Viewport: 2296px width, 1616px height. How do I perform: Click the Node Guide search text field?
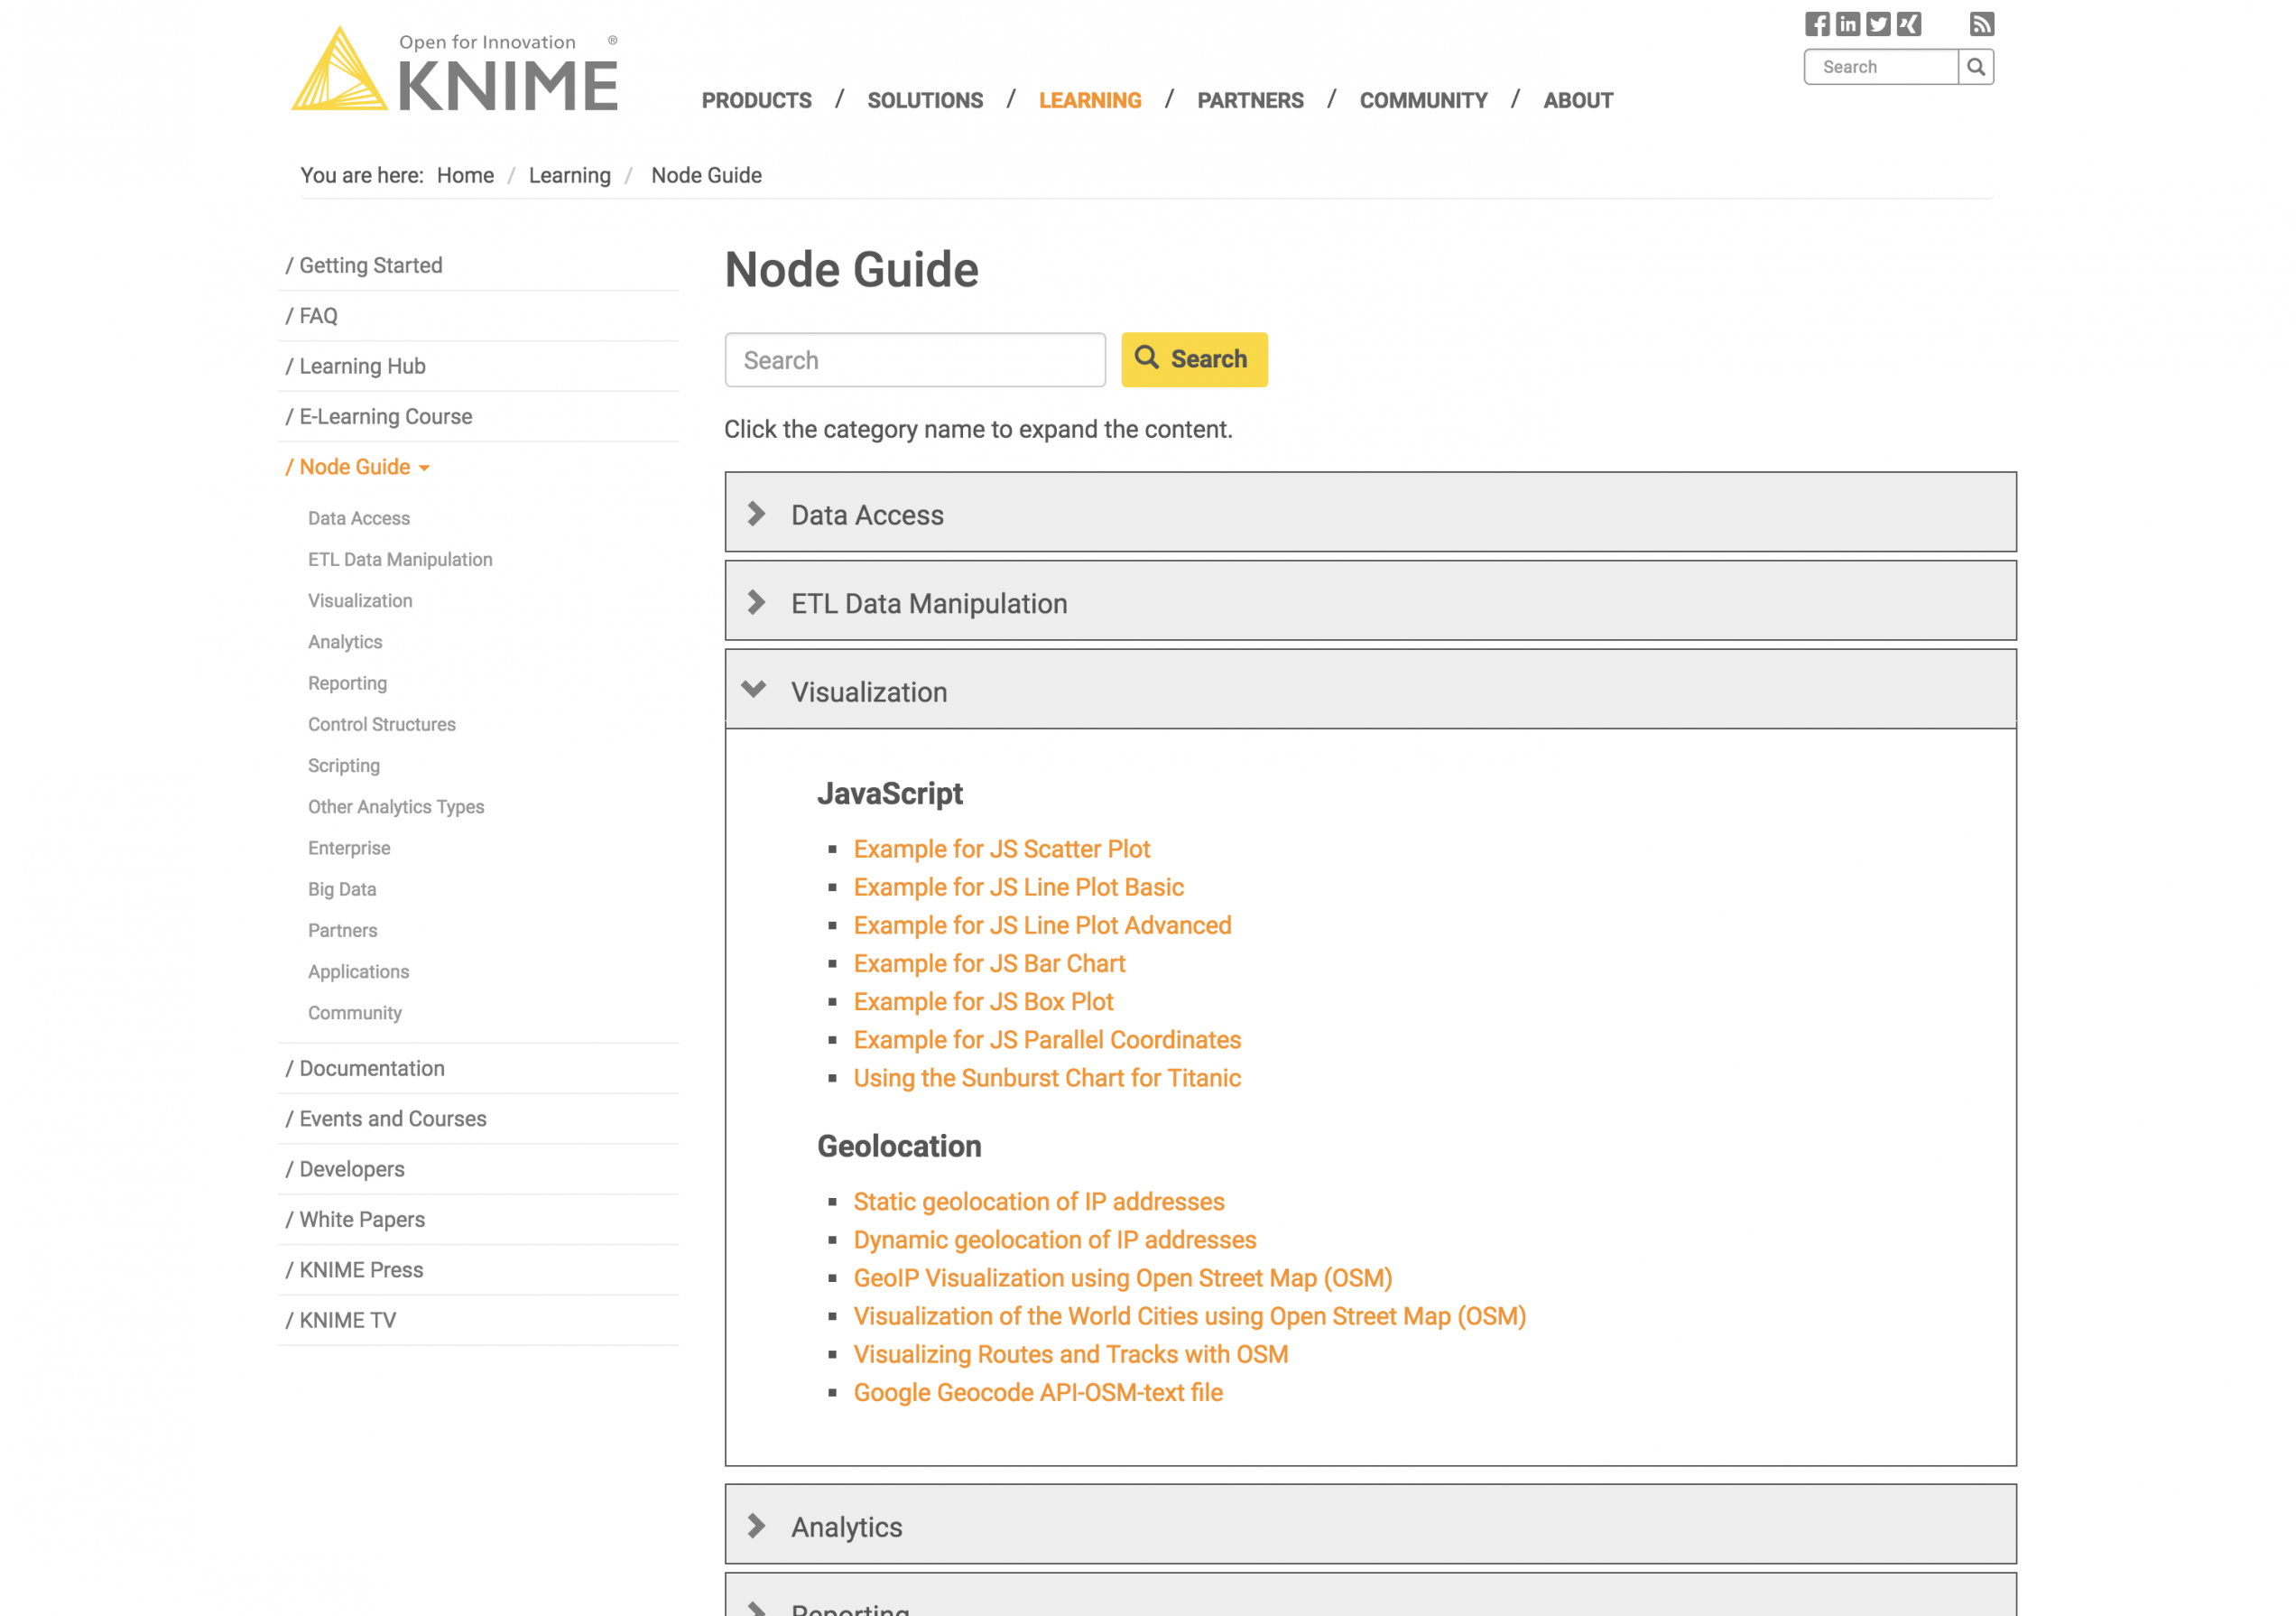click(x=914, y=360)
